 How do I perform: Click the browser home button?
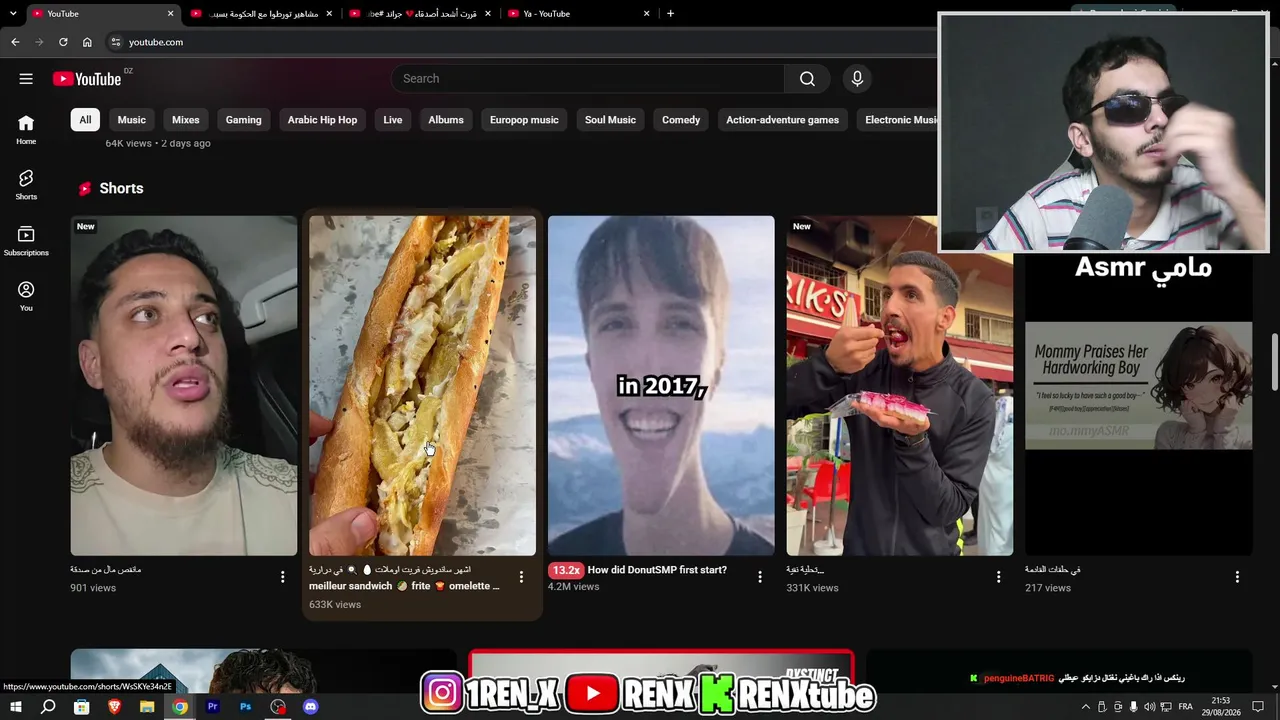(87, 42)
